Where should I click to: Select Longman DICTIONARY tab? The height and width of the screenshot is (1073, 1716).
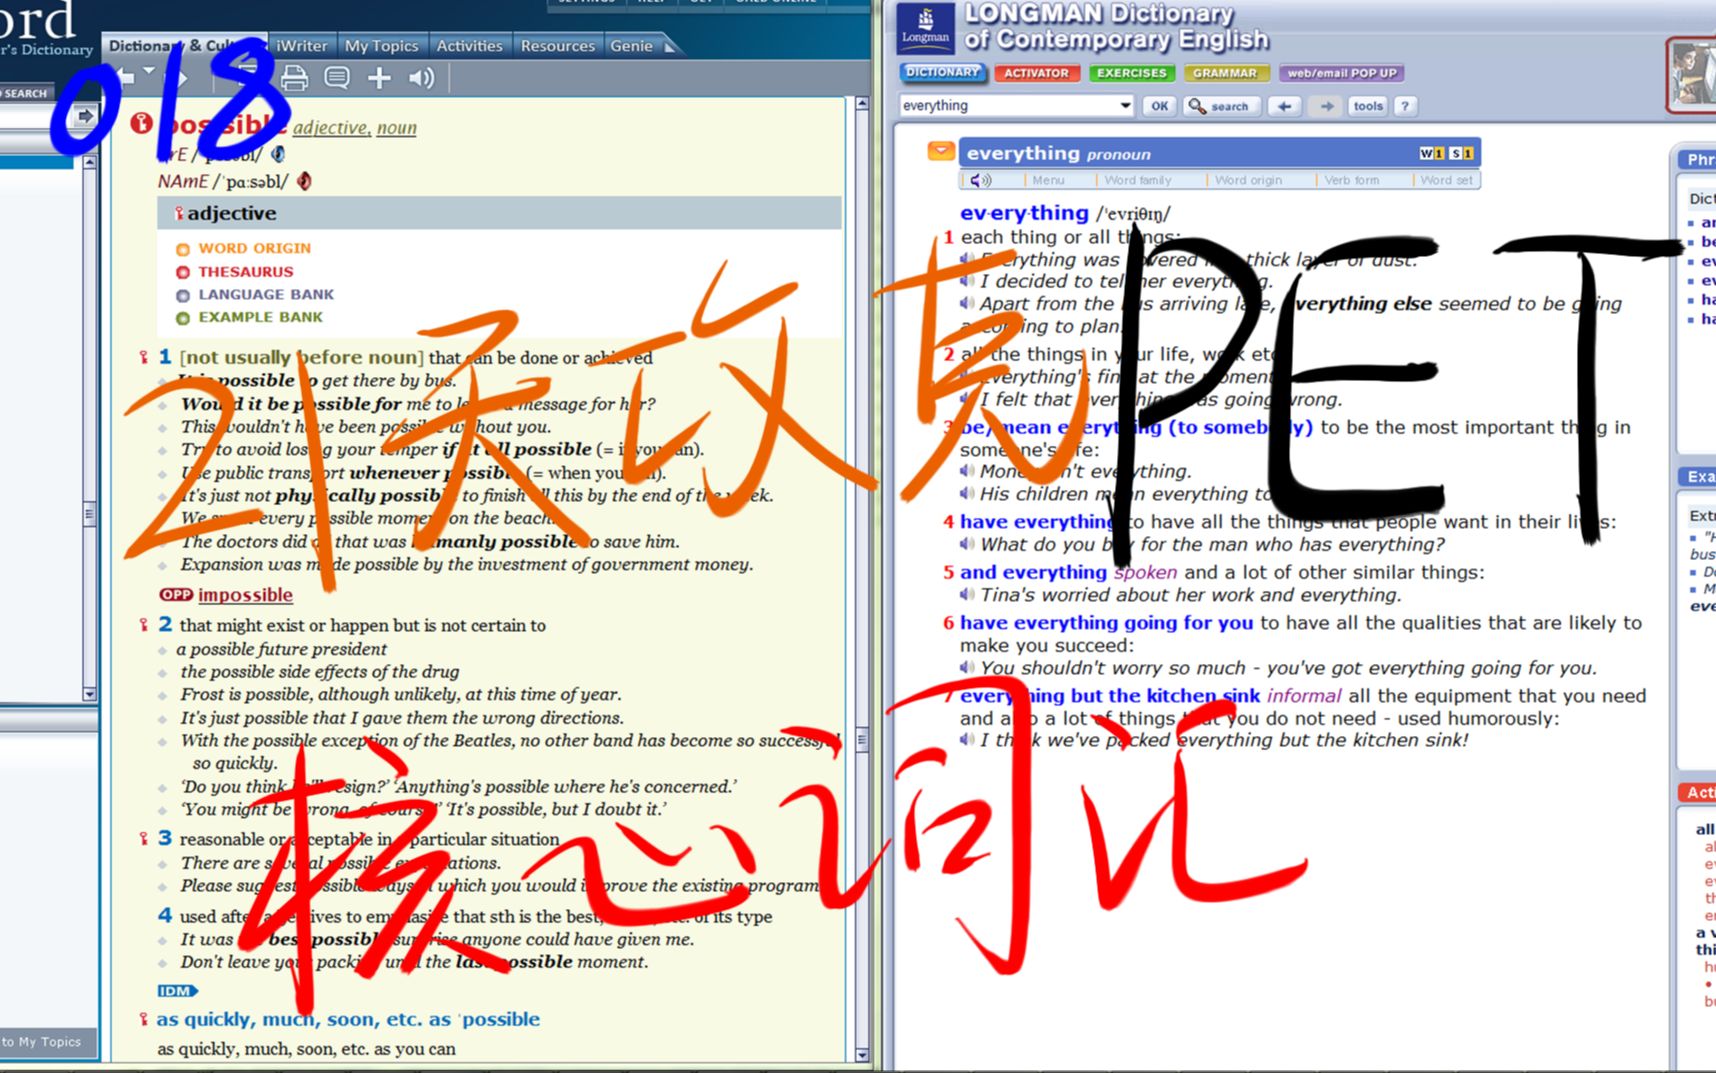942,73
